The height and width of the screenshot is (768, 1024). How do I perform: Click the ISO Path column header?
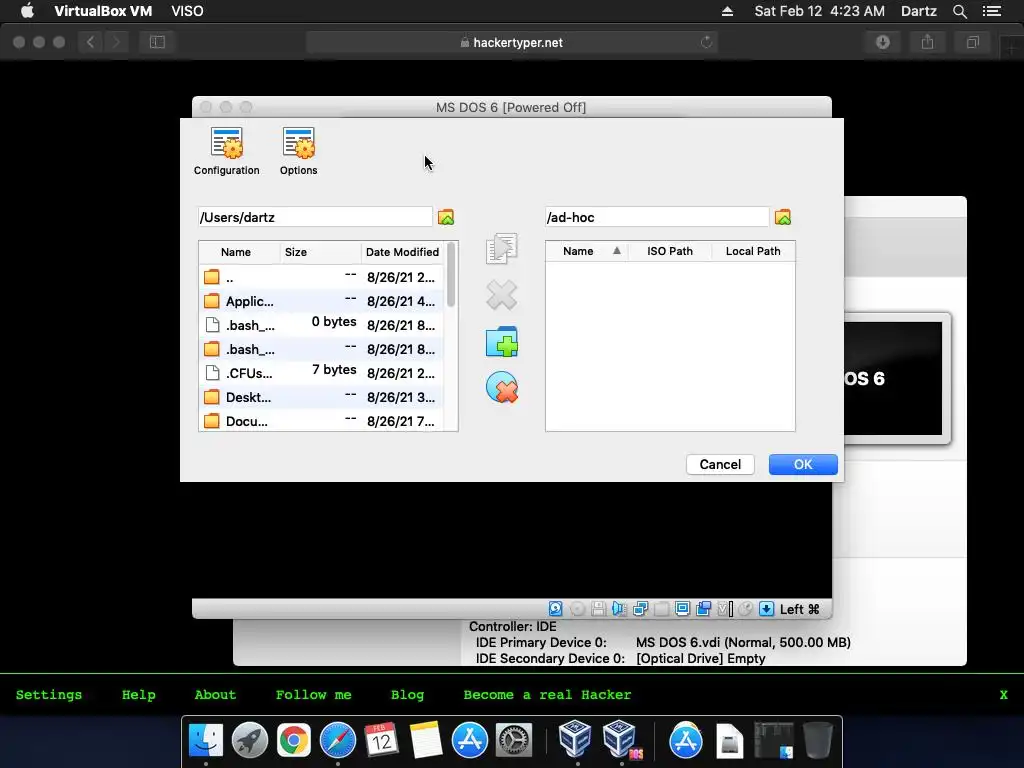(x=670, y=251)
